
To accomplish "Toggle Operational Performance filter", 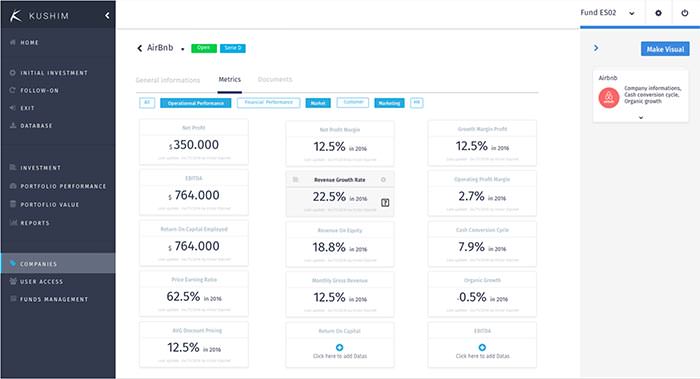I will coord(196,103).
